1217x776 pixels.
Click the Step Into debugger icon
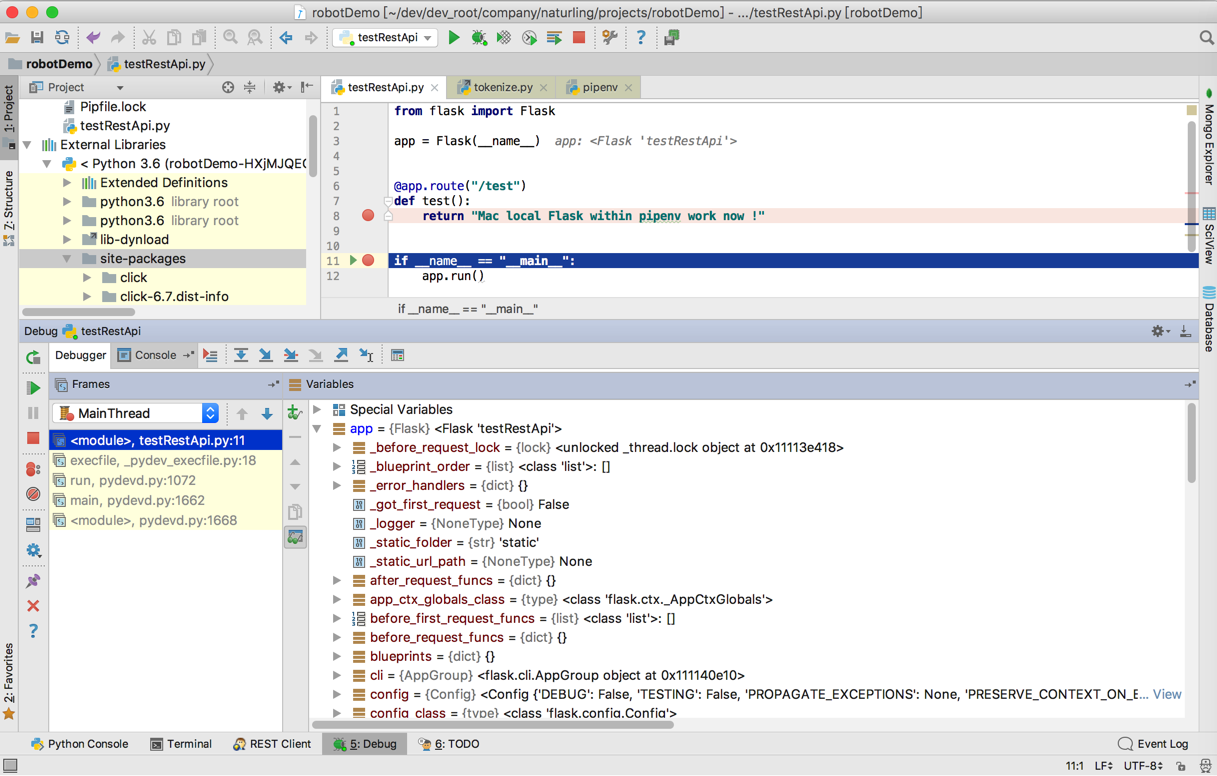tap(266, 355)
